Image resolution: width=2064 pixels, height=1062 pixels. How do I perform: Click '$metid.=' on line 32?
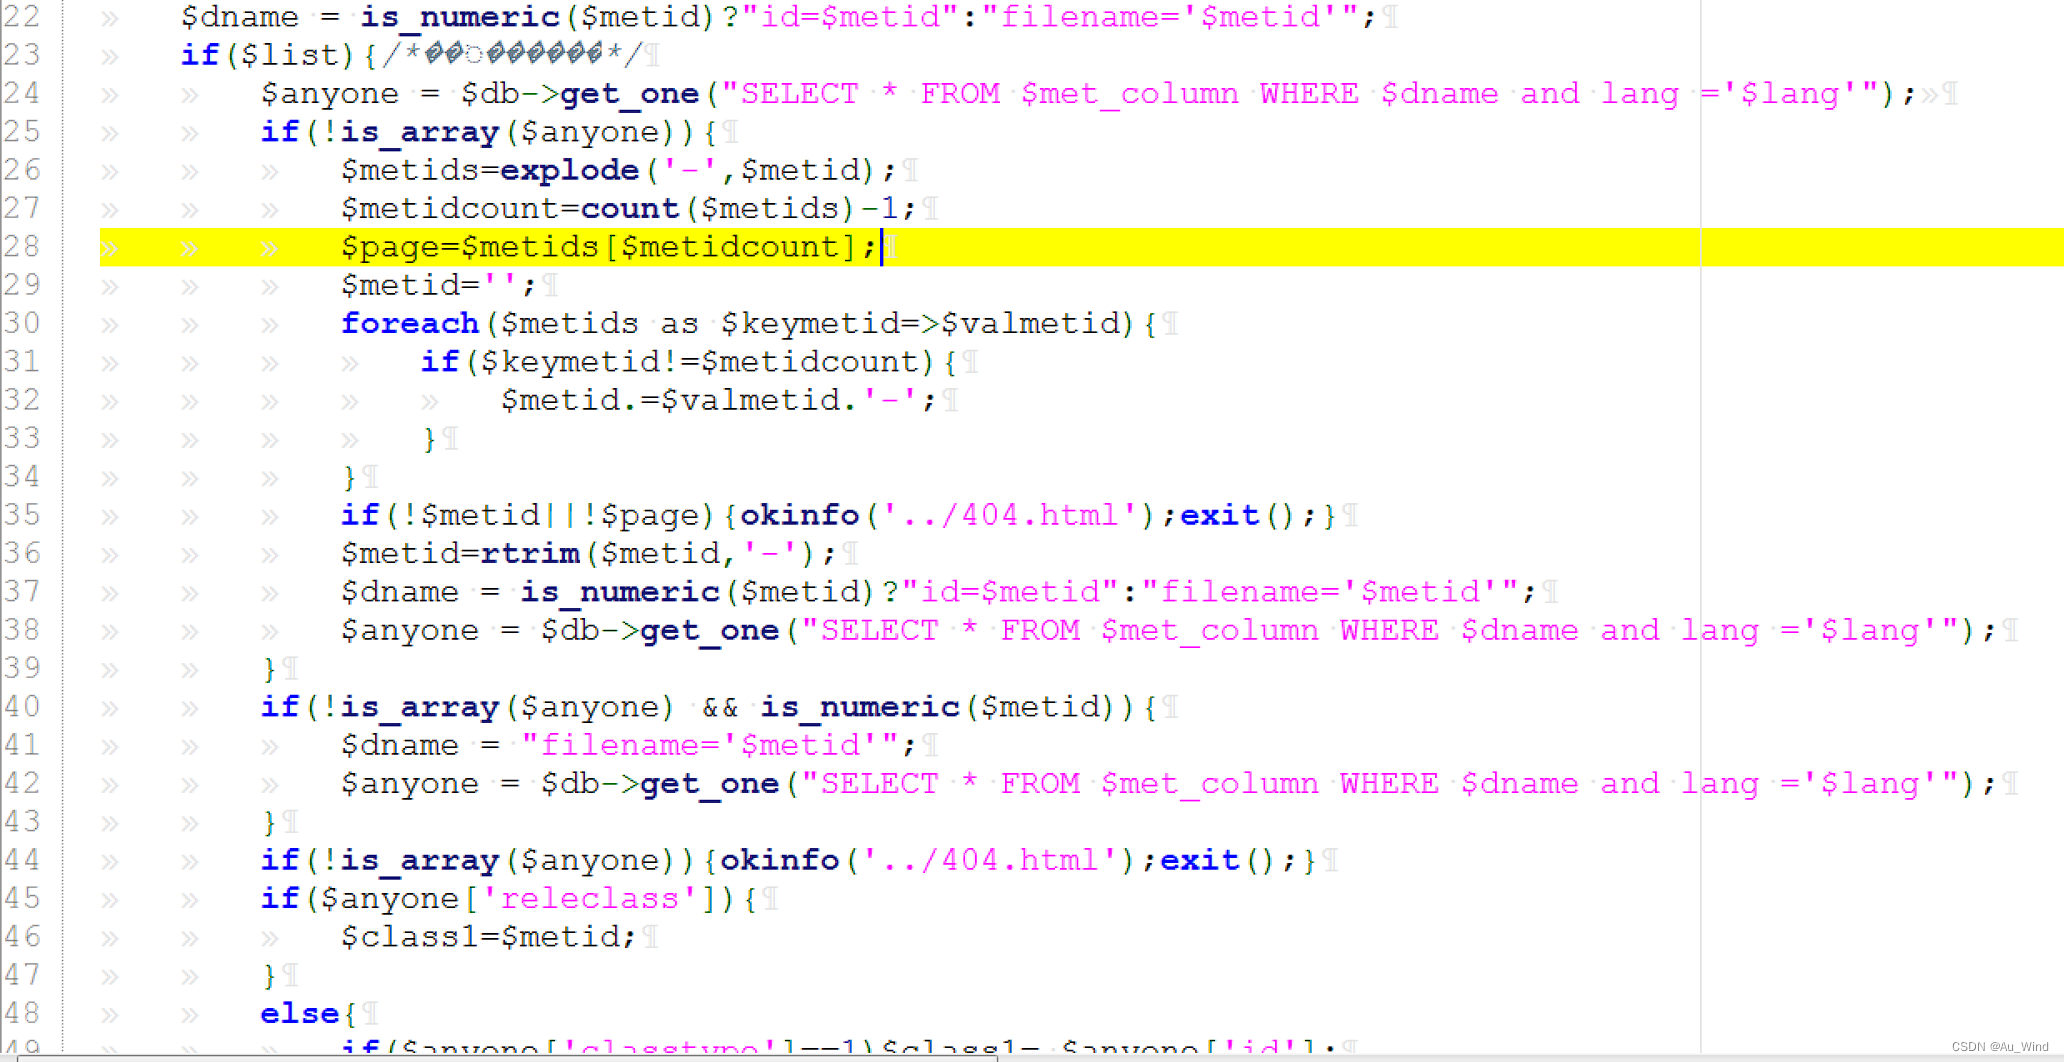580,400
